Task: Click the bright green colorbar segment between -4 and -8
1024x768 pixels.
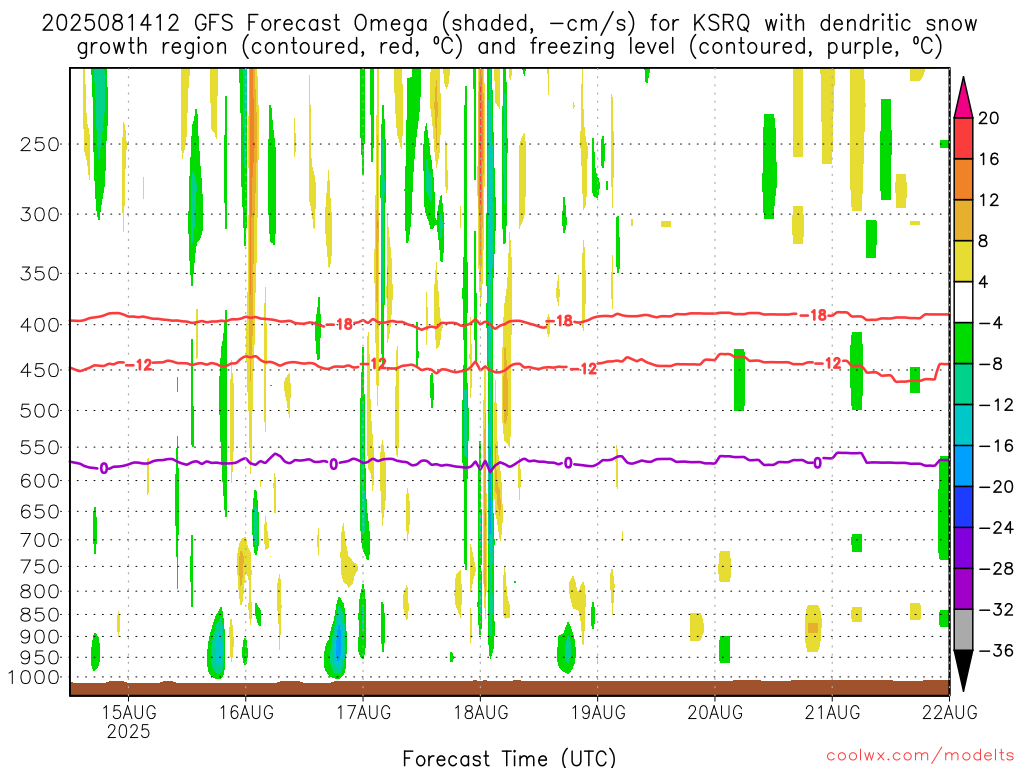Action: [963, 344]
